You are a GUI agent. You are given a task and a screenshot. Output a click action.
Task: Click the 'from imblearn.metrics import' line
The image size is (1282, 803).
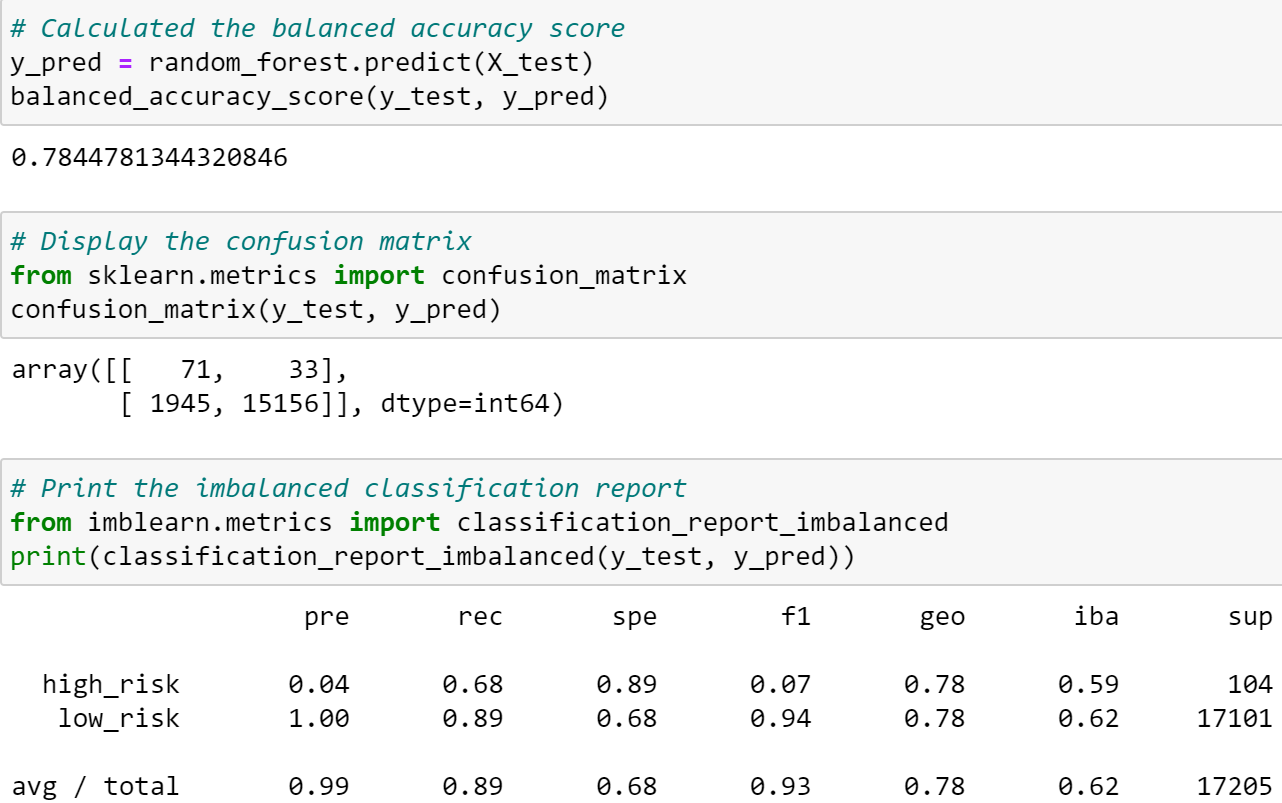479,523
